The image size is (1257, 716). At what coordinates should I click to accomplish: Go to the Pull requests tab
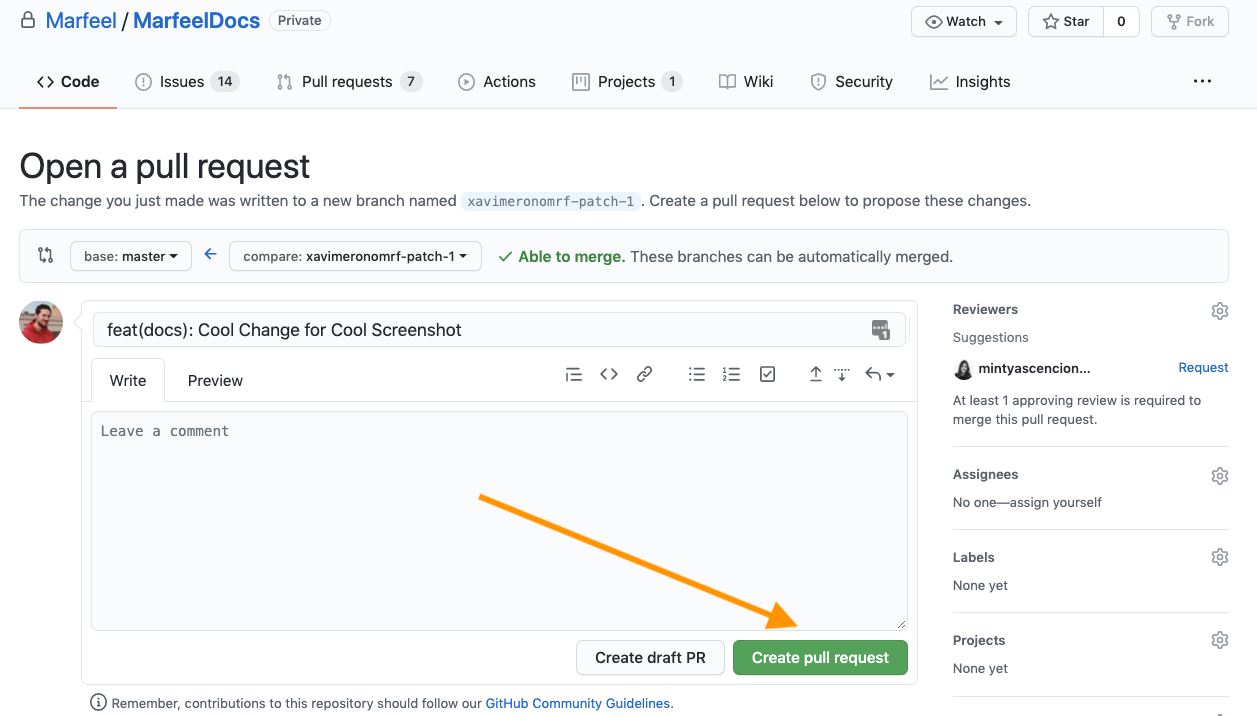point(349,82)
